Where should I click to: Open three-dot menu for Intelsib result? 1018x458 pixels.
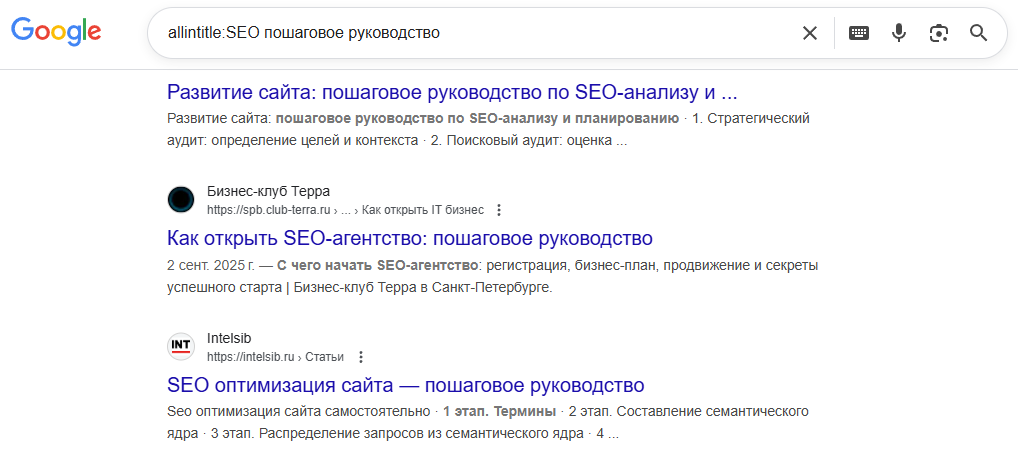(x=361, y=356)
